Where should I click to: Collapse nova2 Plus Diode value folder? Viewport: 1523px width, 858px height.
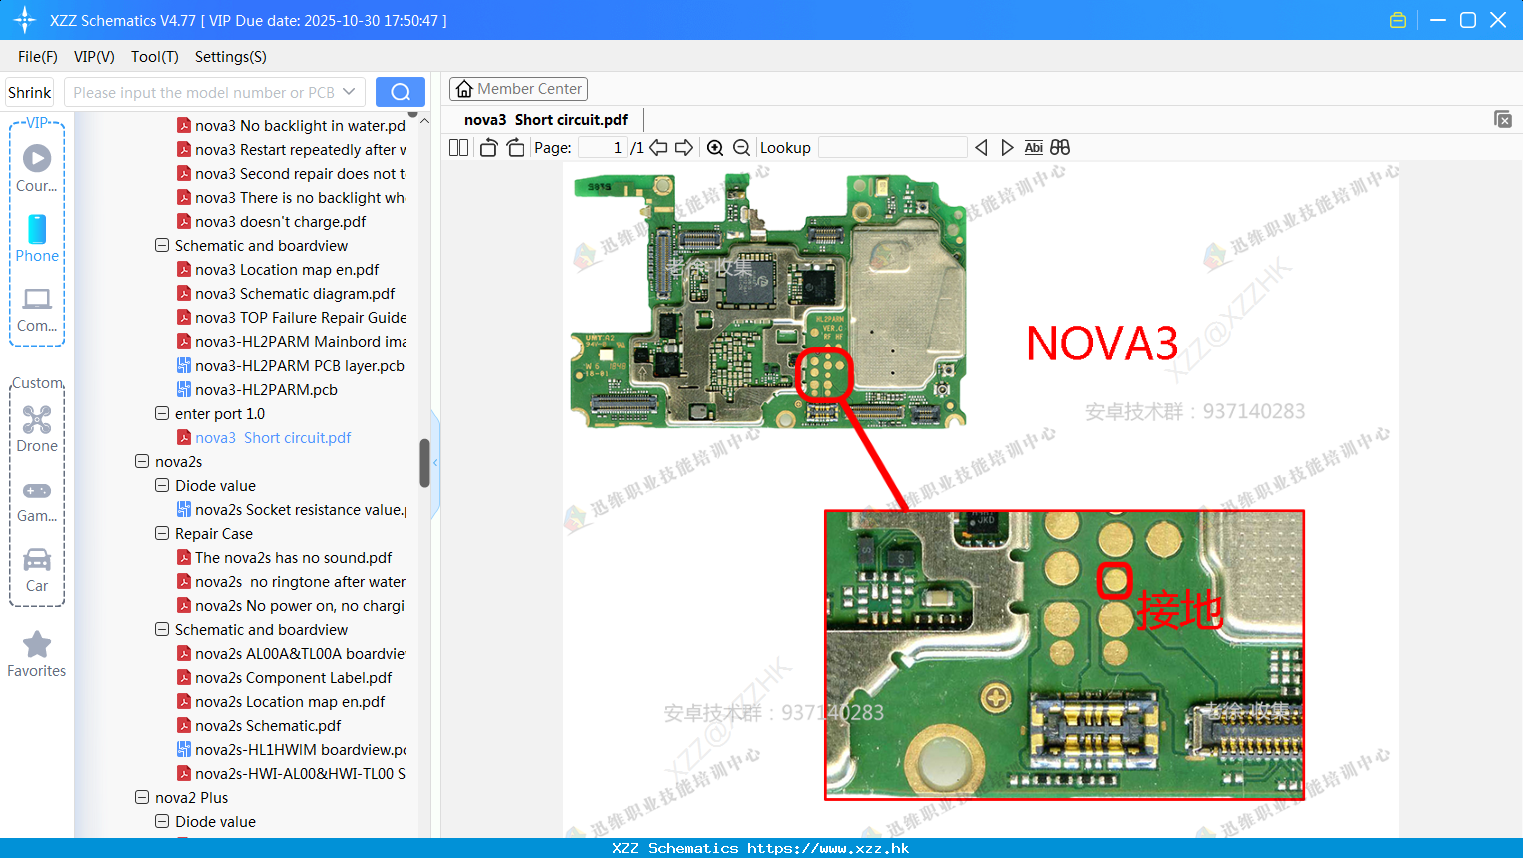click(x=162, y=821)
